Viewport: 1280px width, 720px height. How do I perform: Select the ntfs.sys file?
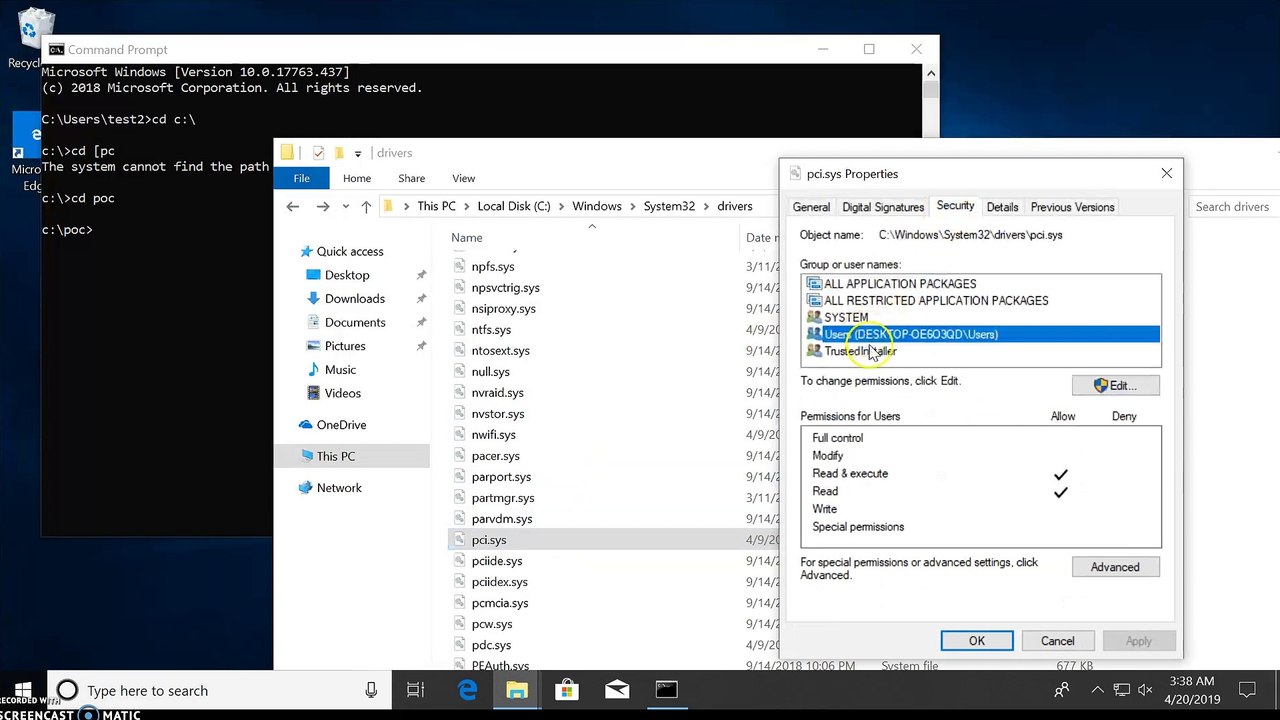tap(491, 330)
